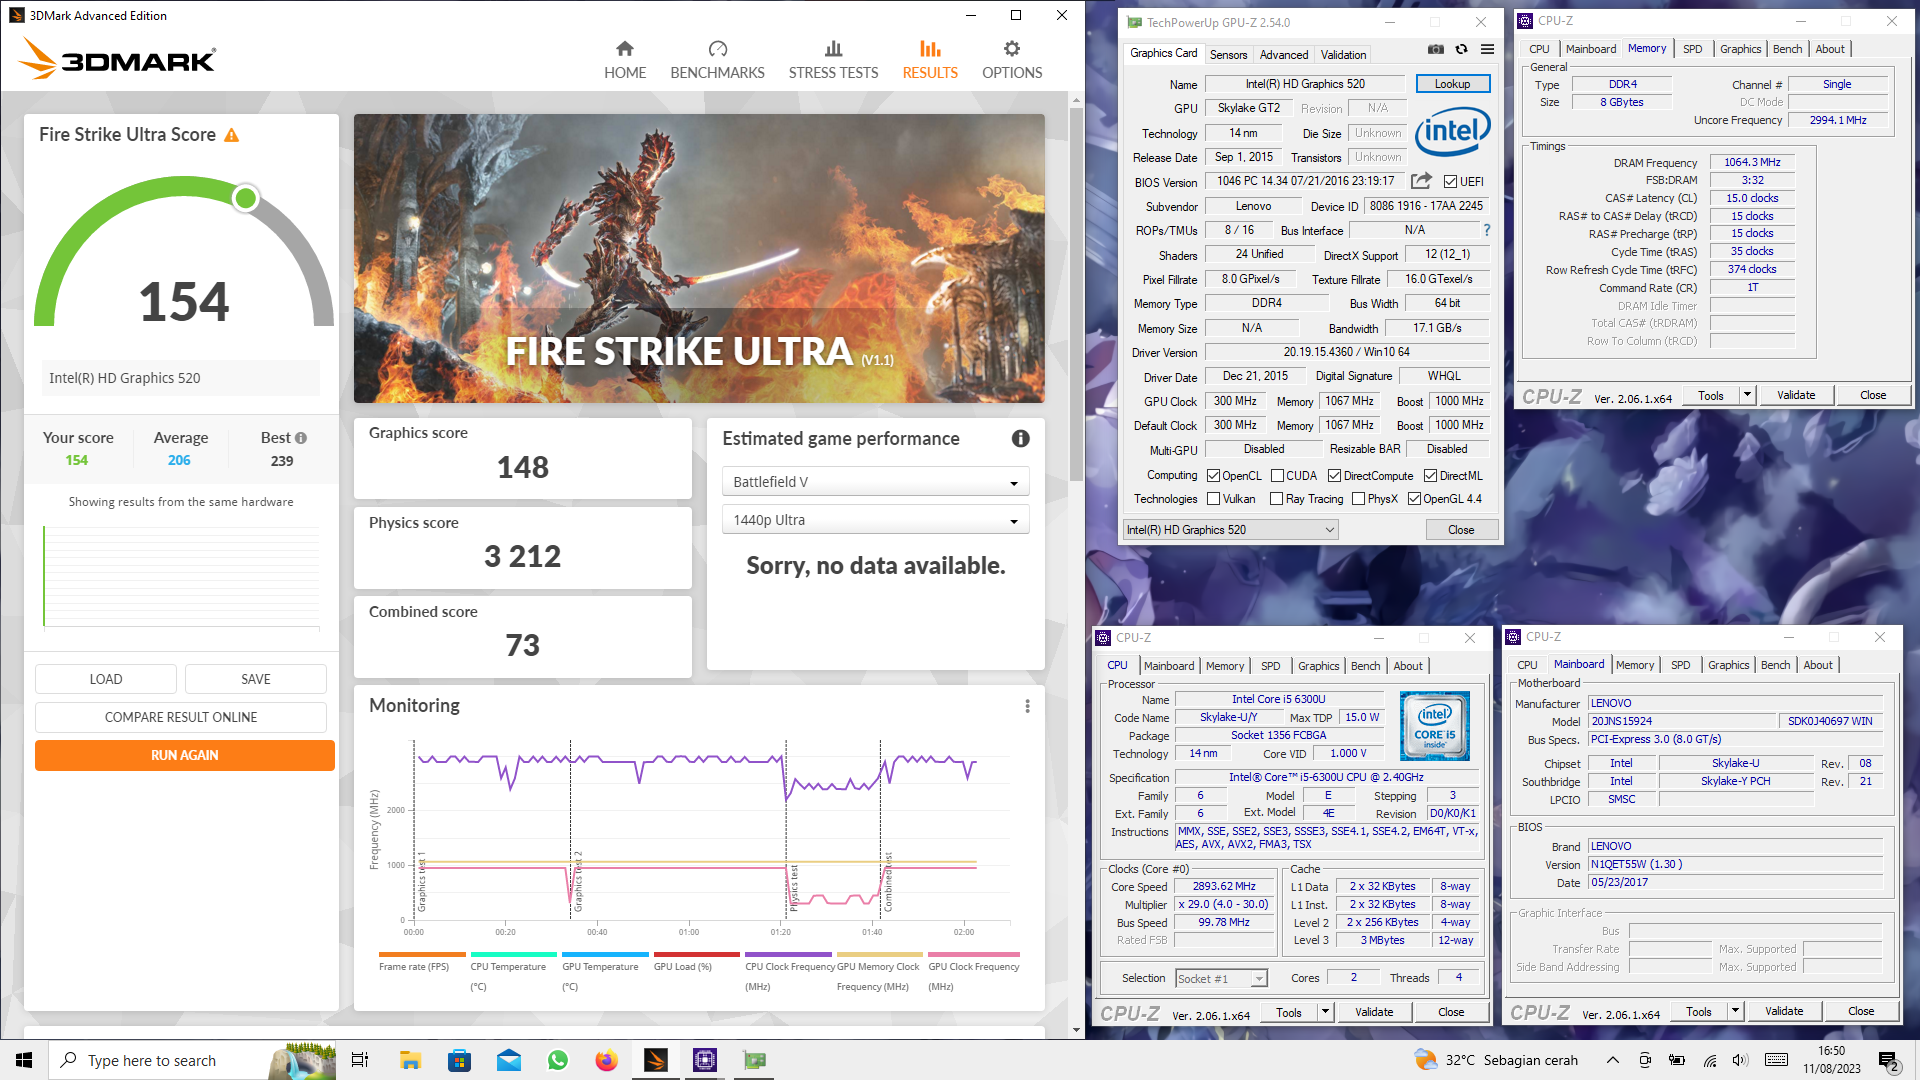Switch to CPU-Z taskbar icon
This screenshot has width=1920, height=1080.
[x=705, y=1060]
